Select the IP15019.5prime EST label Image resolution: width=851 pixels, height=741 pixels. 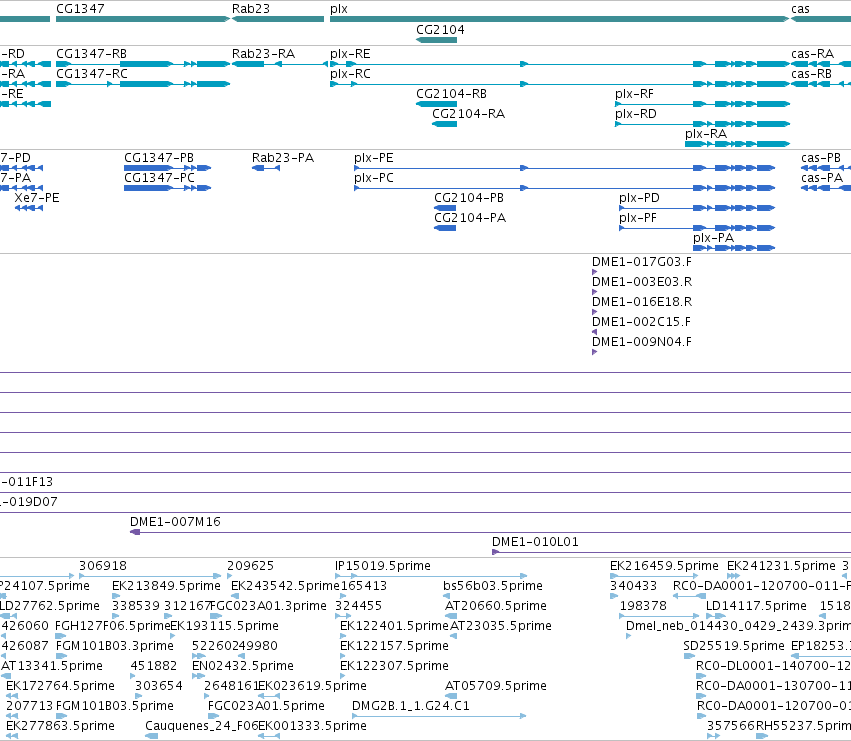point(383,566)
